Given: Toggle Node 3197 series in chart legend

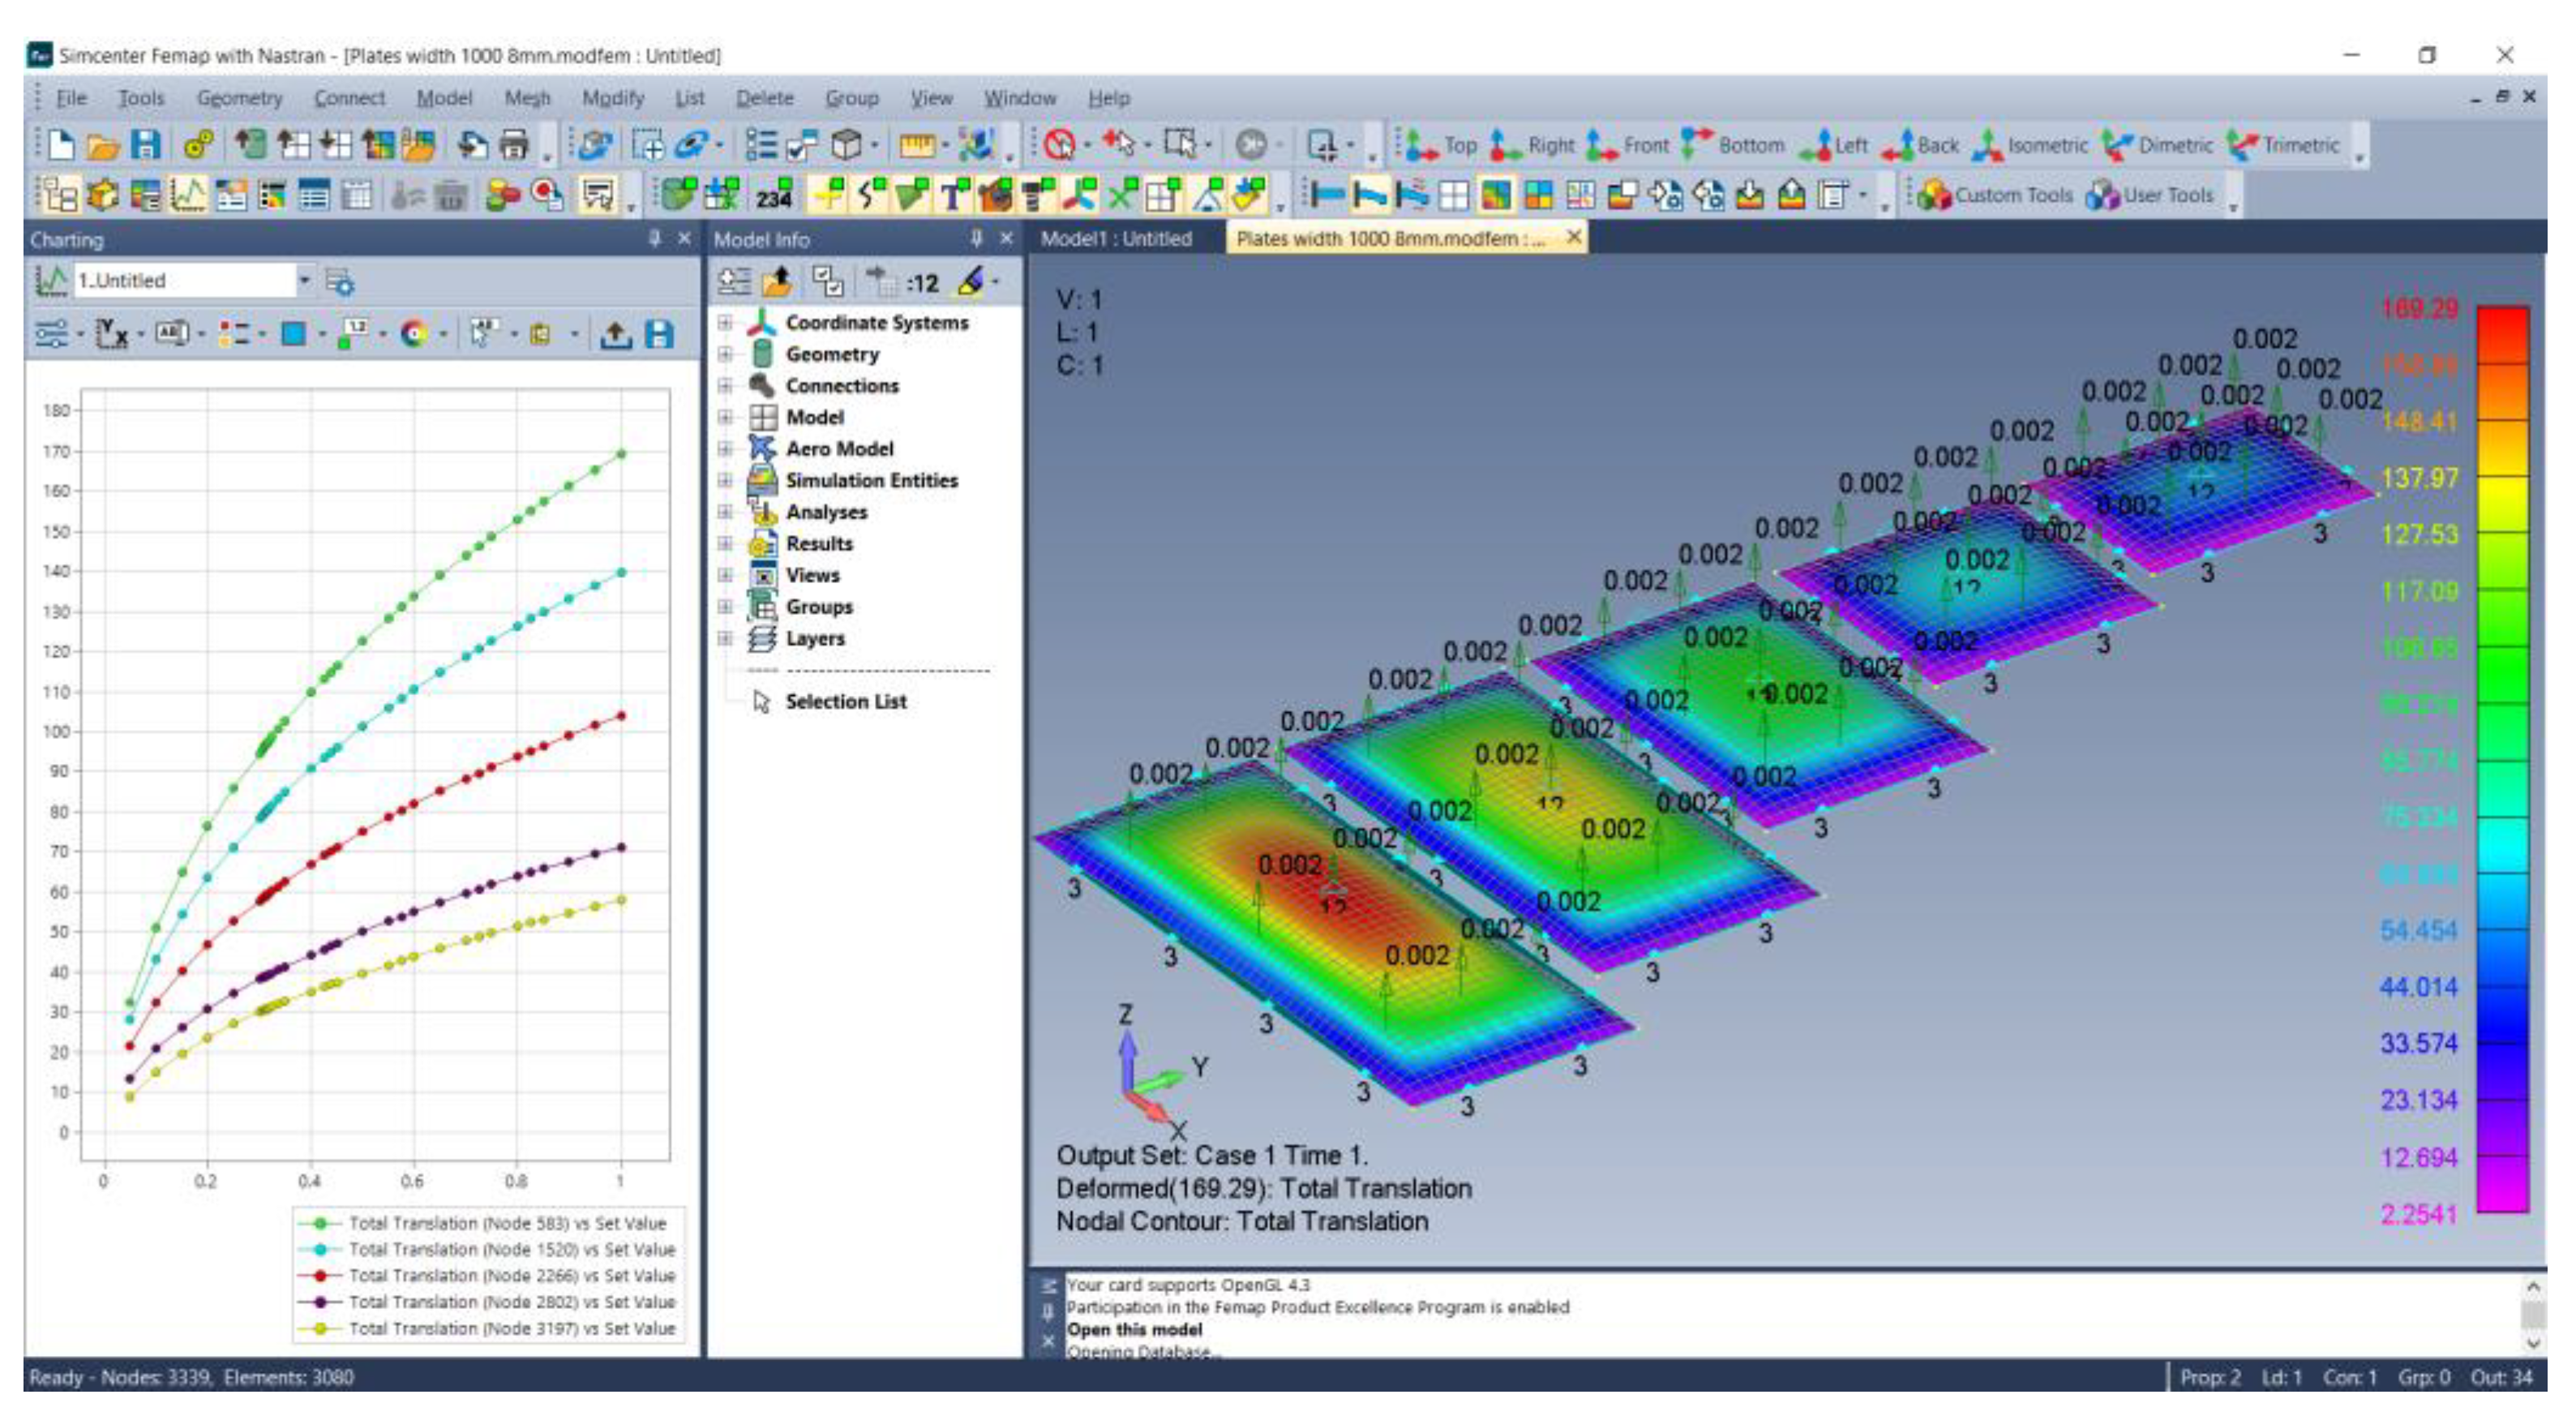Looking at the screenshot, I should [489, 1329].
